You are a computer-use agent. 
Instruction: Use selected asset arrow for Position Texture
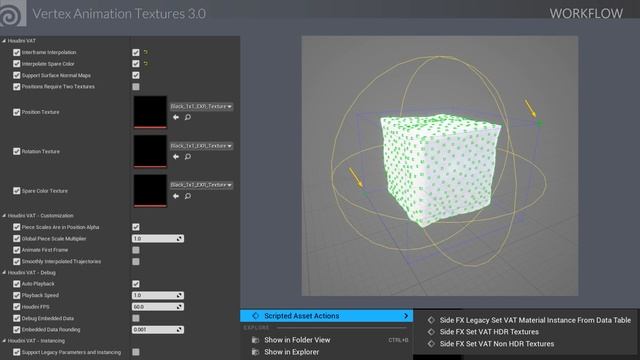click(x=176, y=117)
